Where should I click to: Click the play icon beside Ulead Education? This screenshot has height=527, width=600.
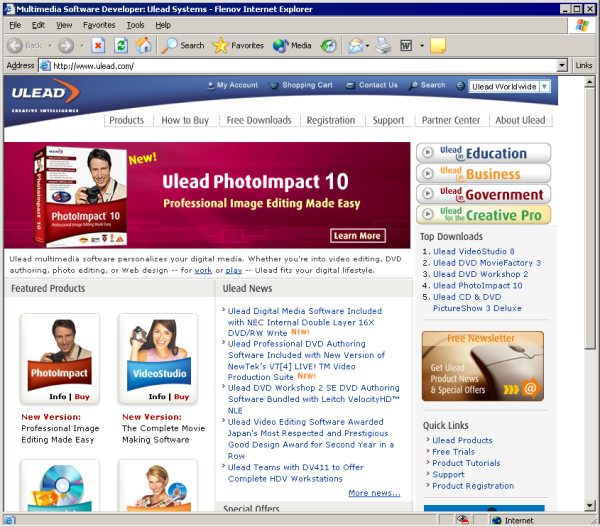[427, 153]
